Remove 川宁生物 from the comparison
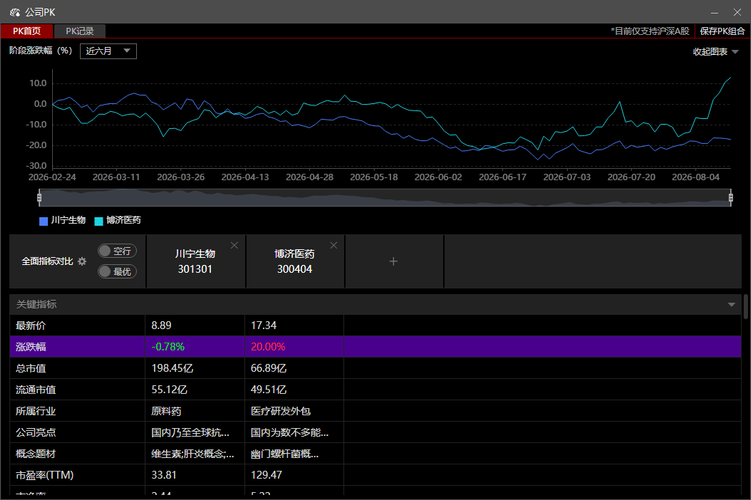 click(x=234, y=245)
